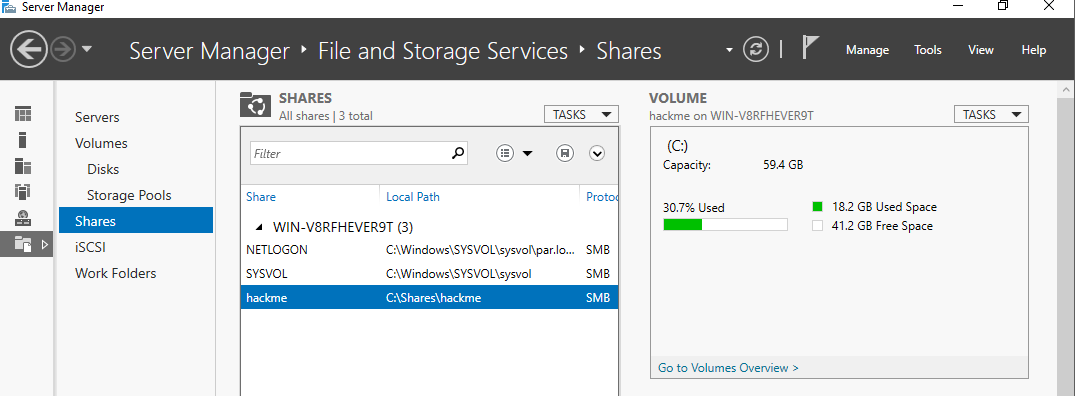Viewport: 1075px width, 396px height.
Task: Open dropdown arrow beside refresh icon
Action: 729,50
